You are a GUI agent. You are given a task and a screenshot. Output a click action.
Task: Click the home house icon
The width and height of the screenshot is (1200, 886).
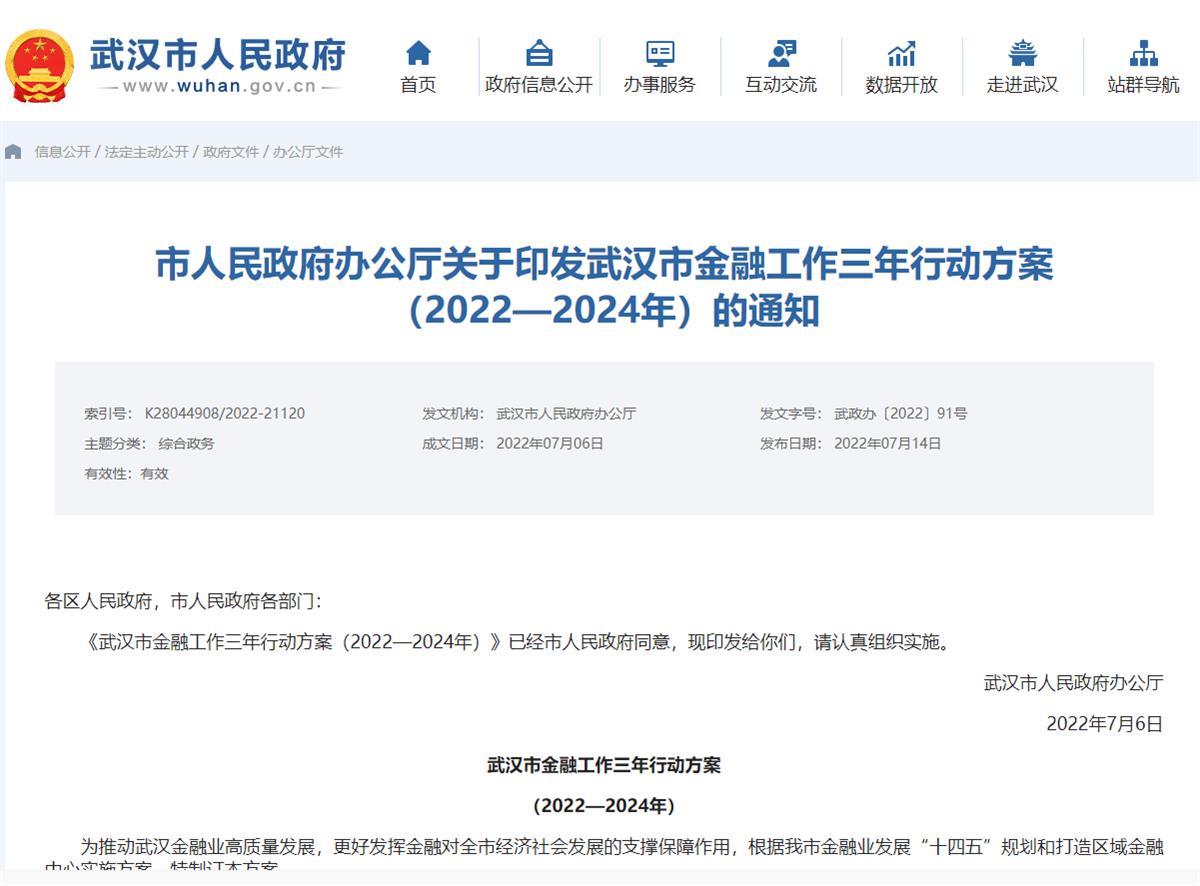pos(418,53)
